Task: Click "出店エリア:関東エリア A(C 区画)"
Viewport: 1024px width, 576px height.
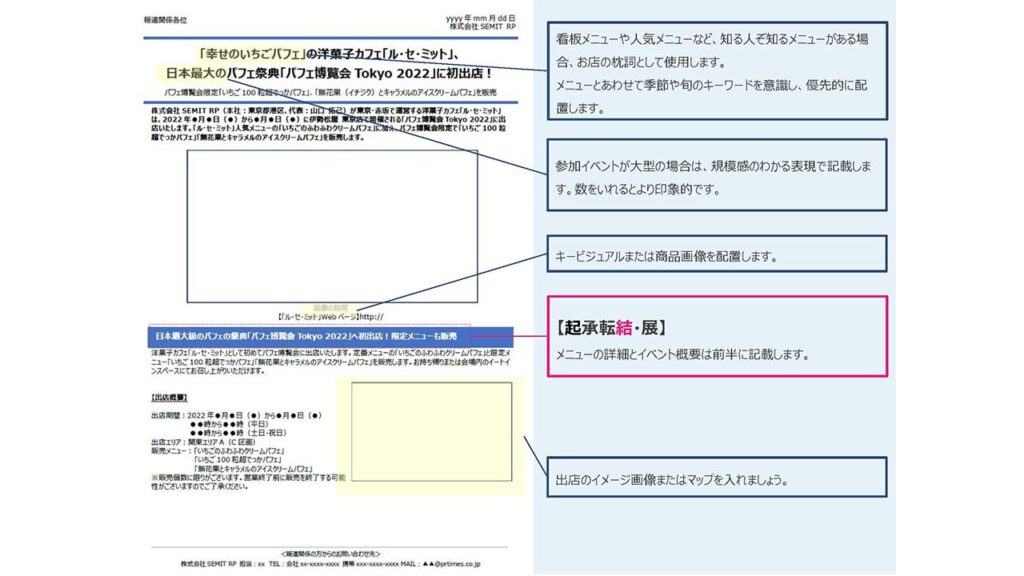Action: tap(203, 441)
